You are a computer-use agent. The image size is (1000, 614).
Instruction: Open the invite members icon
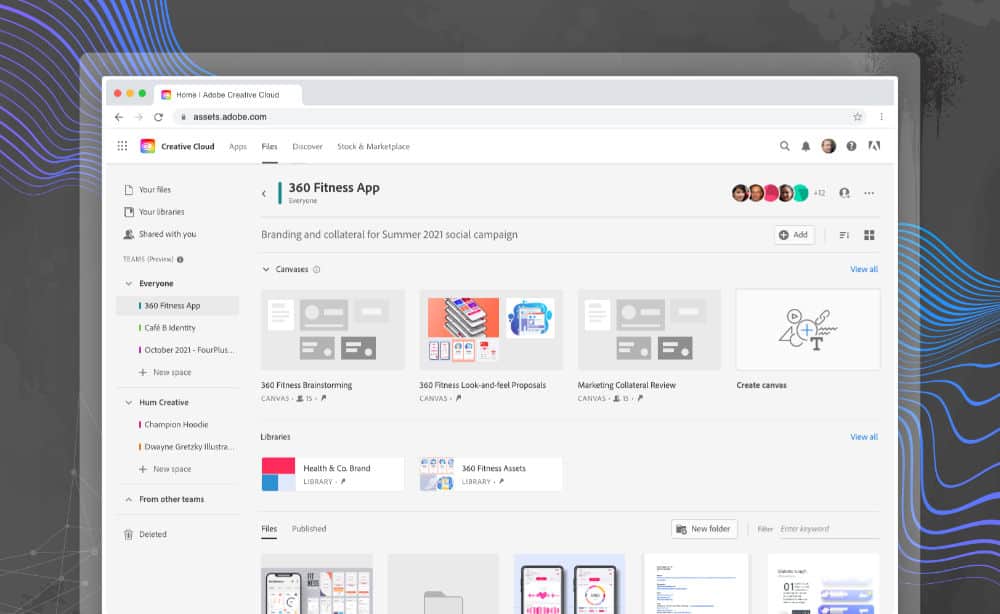(845, 193)
